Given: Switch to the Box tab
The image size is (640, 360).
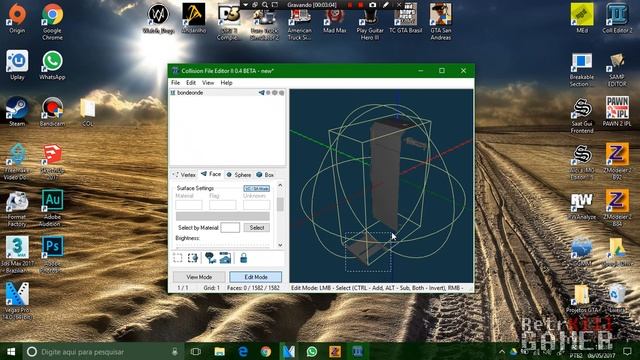Looking at the screenshot, I should click(x=265, y=175).
